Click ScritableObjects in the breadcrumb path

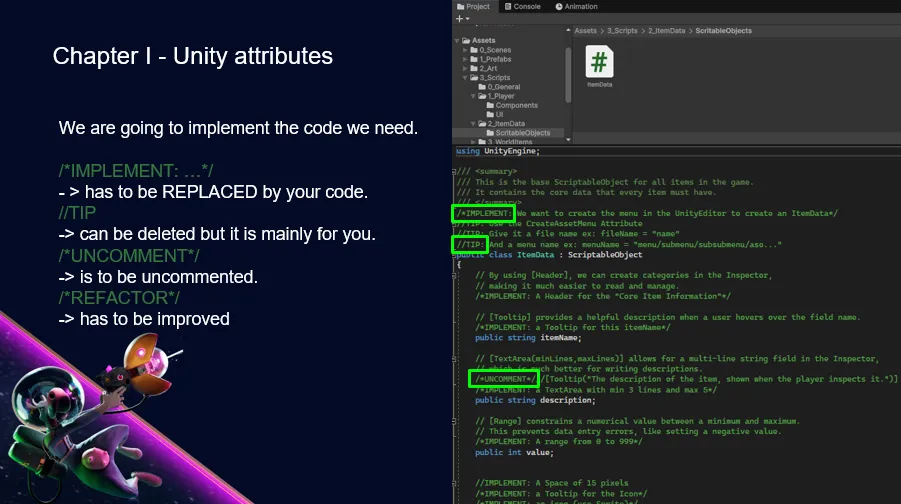click(723, 31)
